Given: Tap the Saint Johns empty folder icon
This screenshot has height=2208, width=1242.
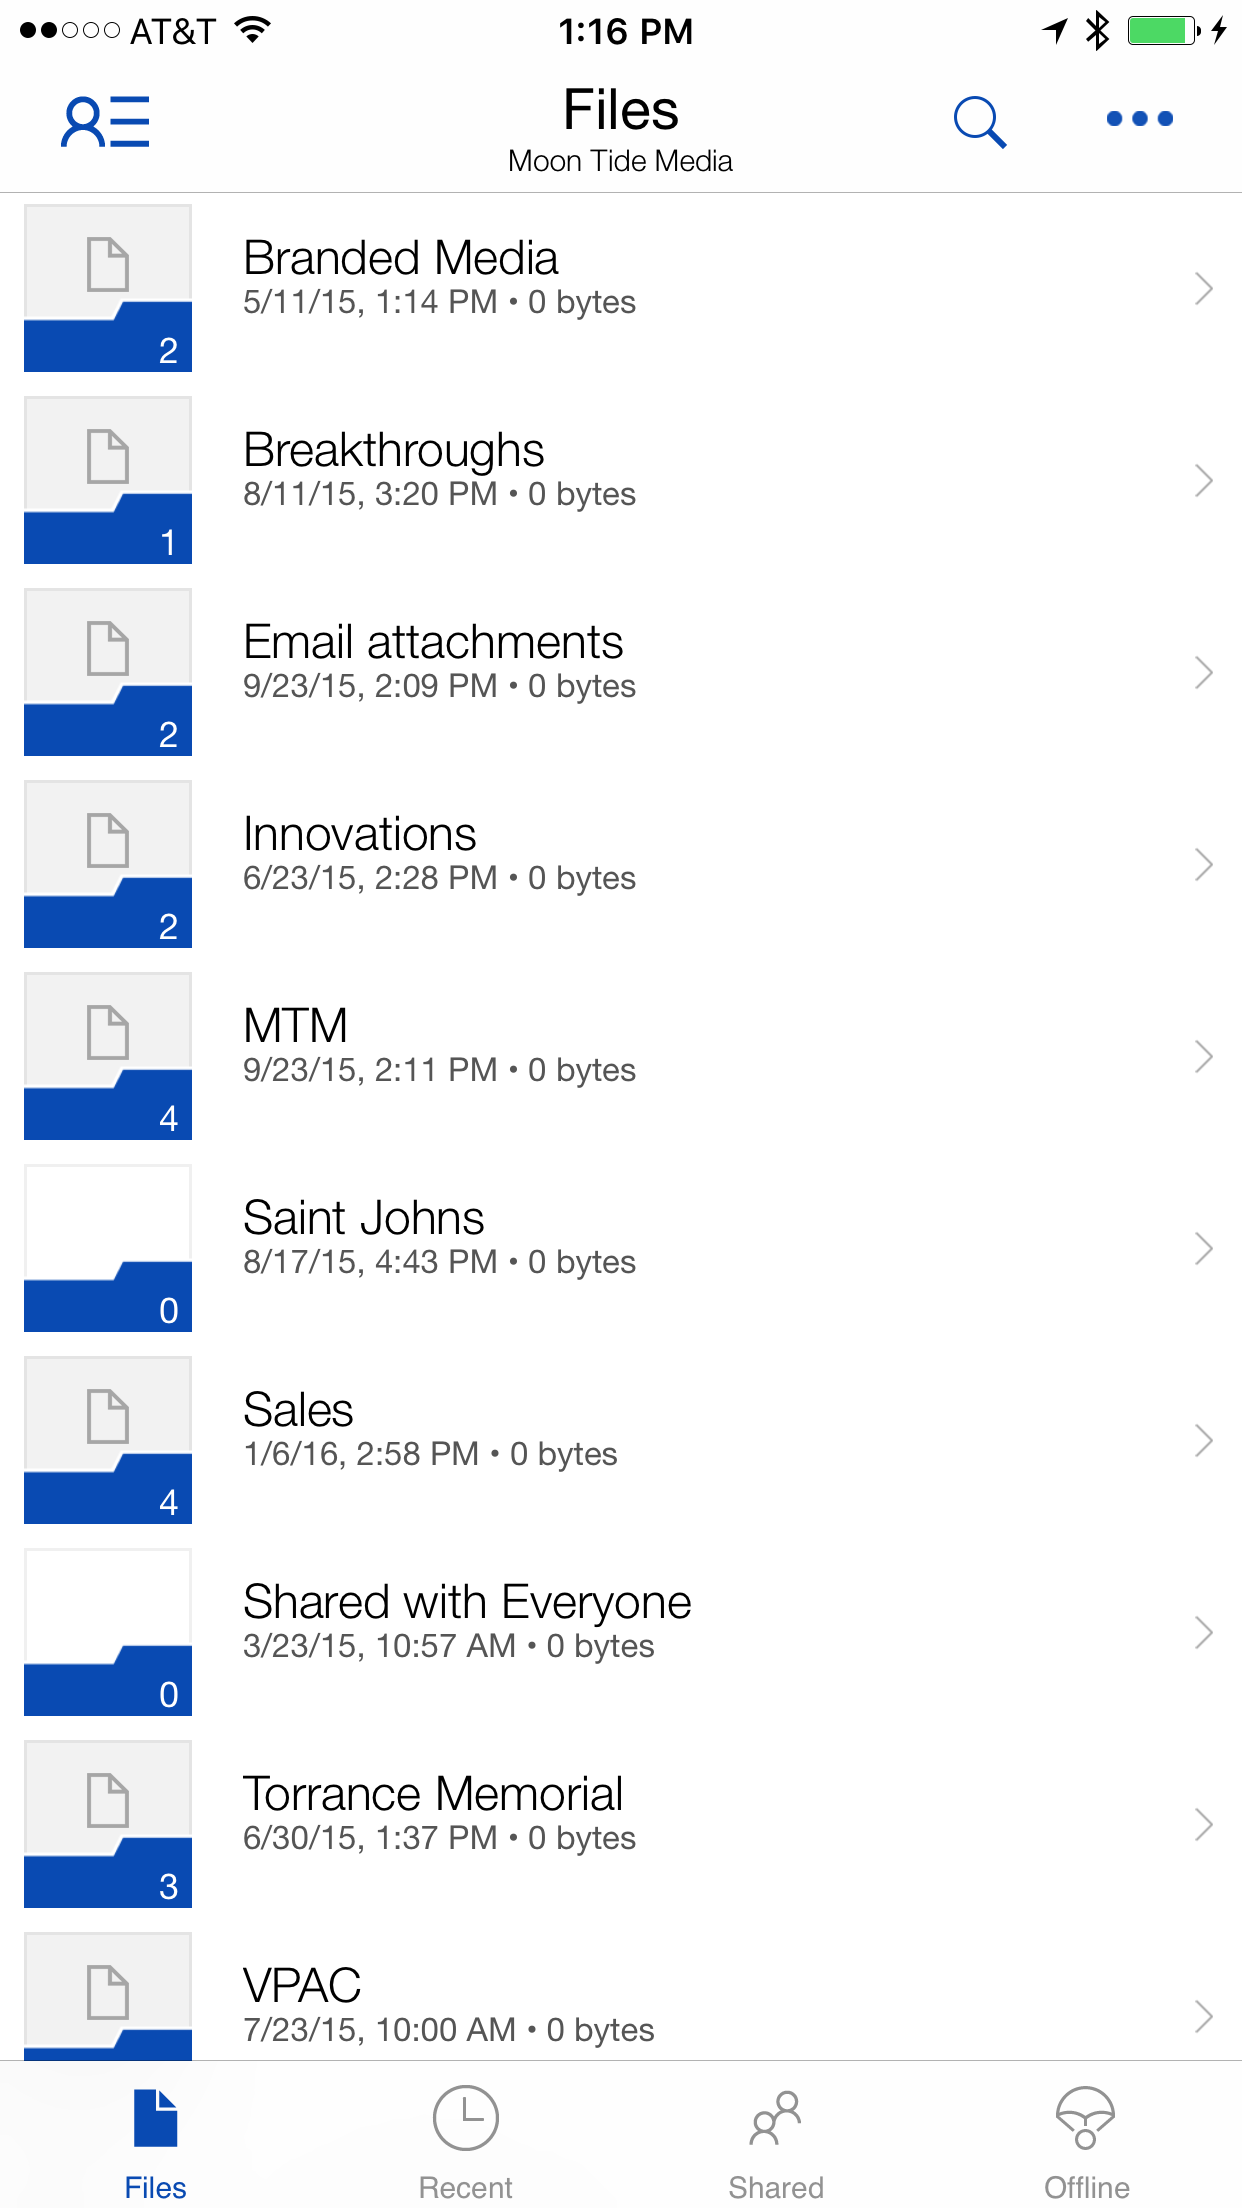Looking at the screenshot, I should [108, 1248].
